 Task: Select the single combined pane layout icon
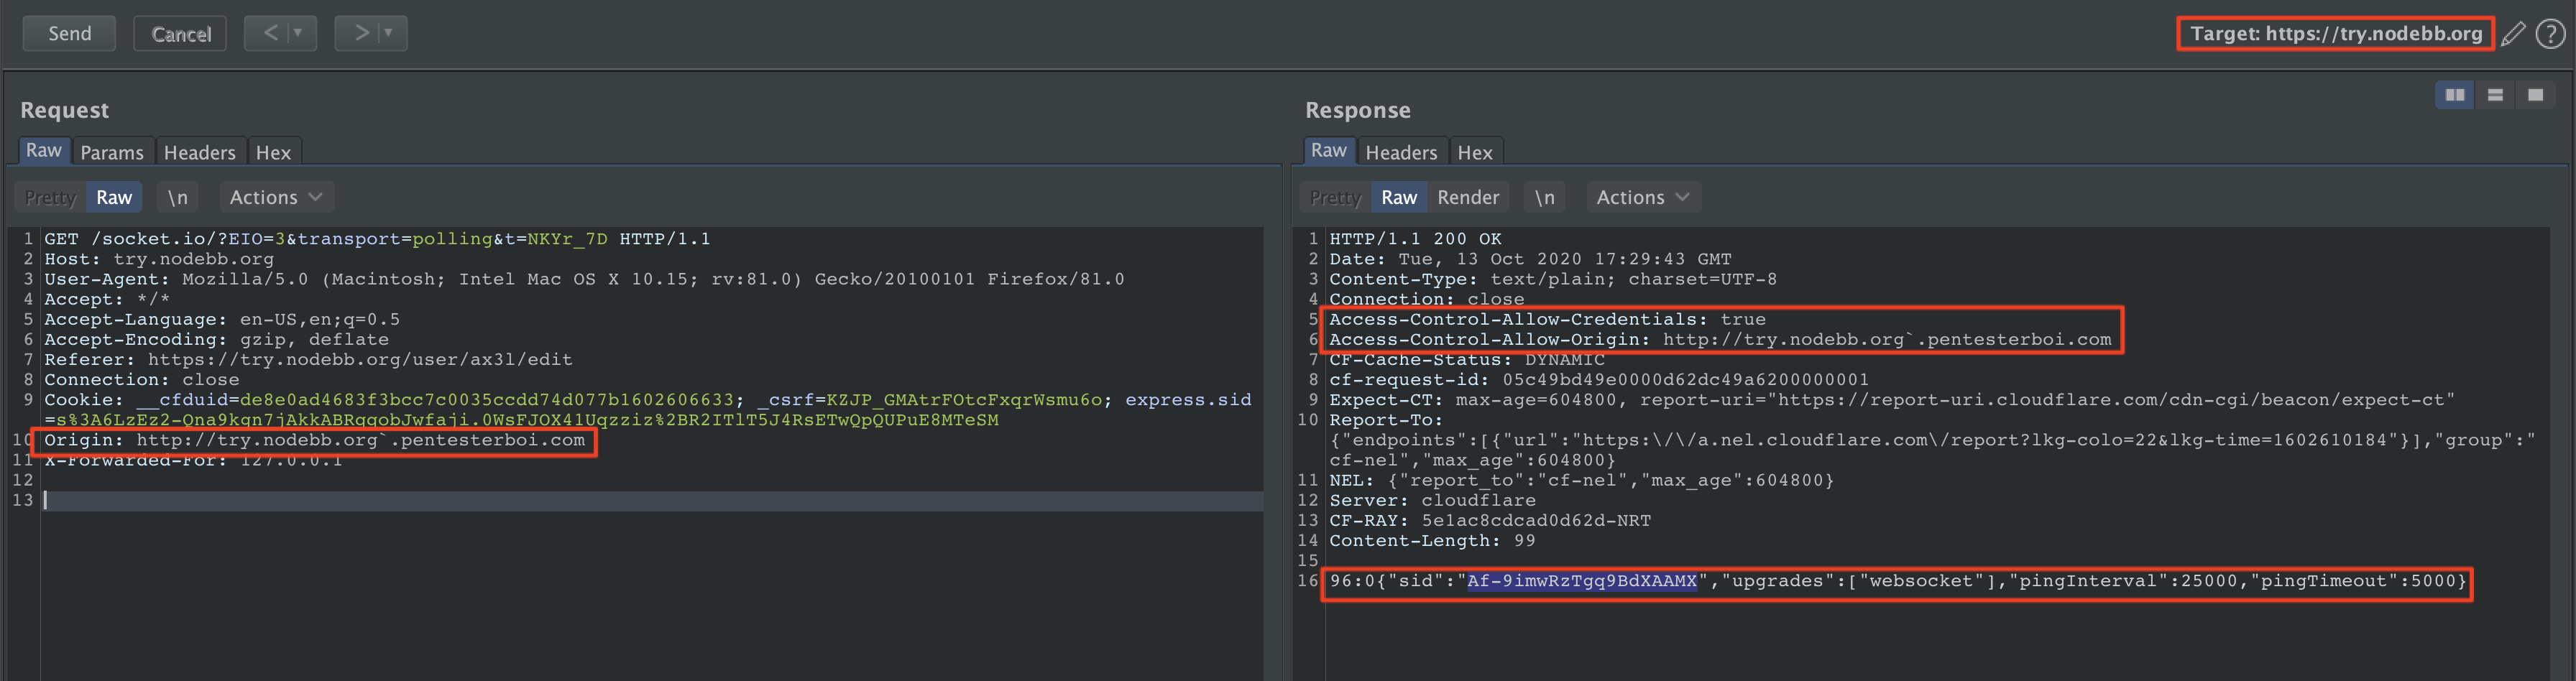coord(2535,95)
